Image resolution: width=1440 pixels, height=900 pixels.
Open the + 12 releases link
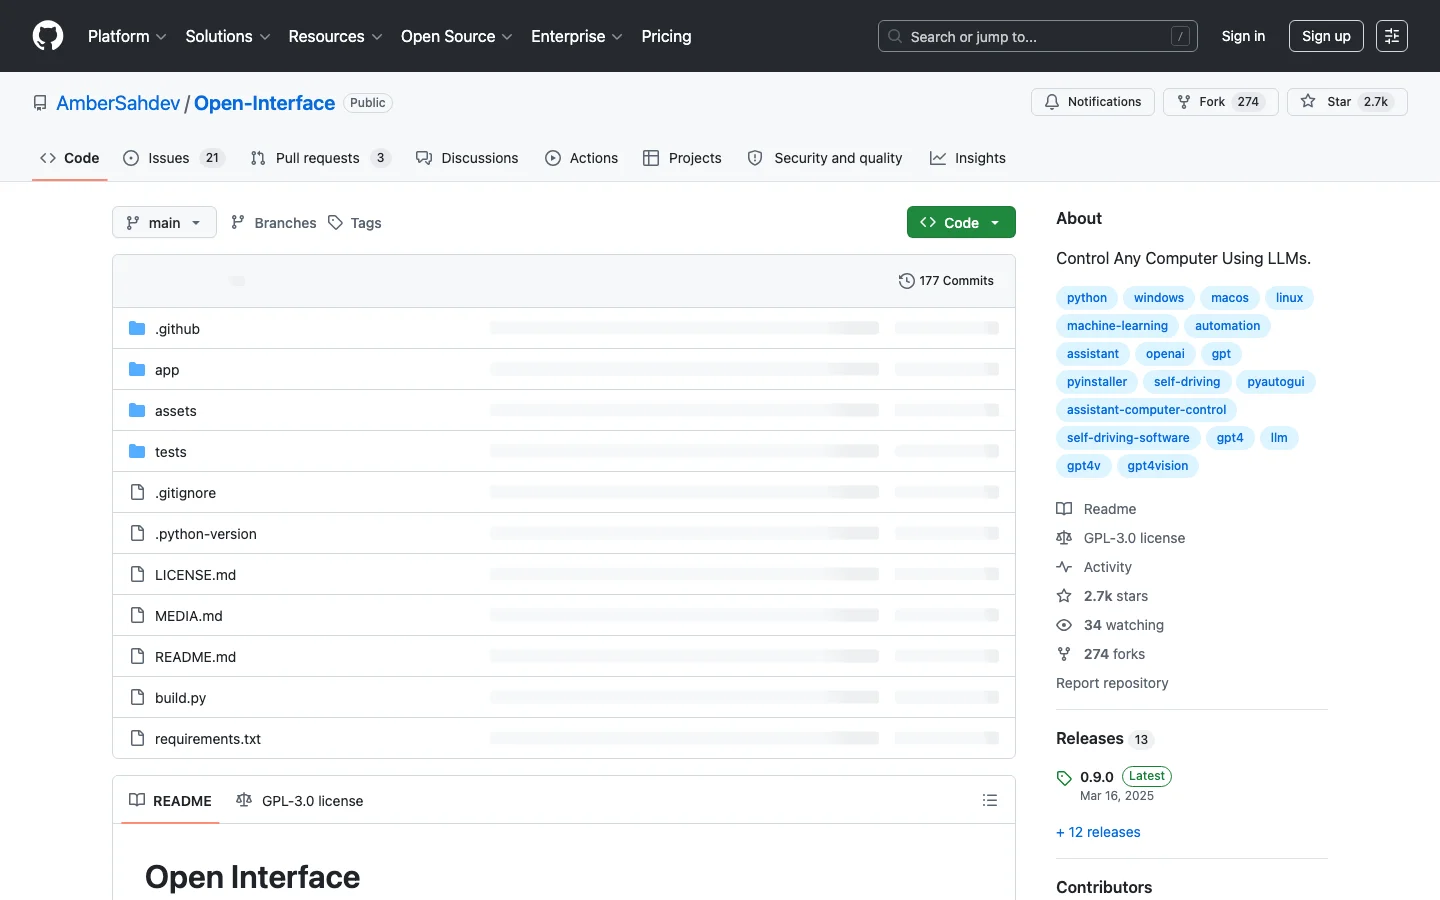tap(1098, 832)
